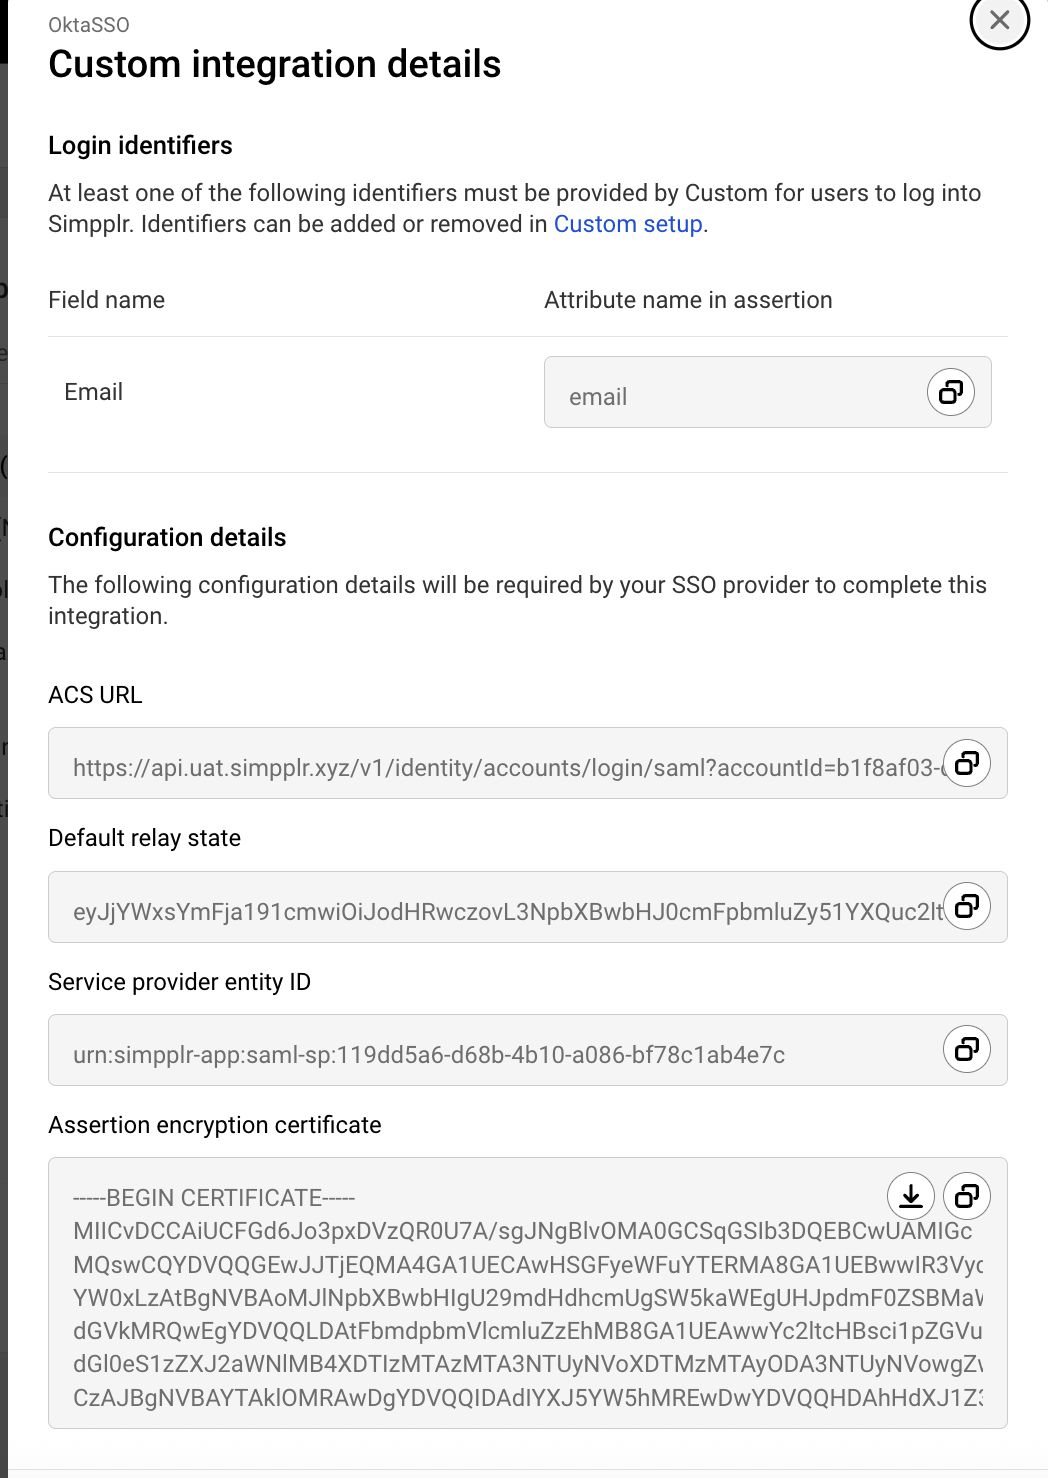Screen dimensions: 1048x1478
Task: Download the assertion encryption certificate
Action: pyautogui.click(x=911, y=1195)
